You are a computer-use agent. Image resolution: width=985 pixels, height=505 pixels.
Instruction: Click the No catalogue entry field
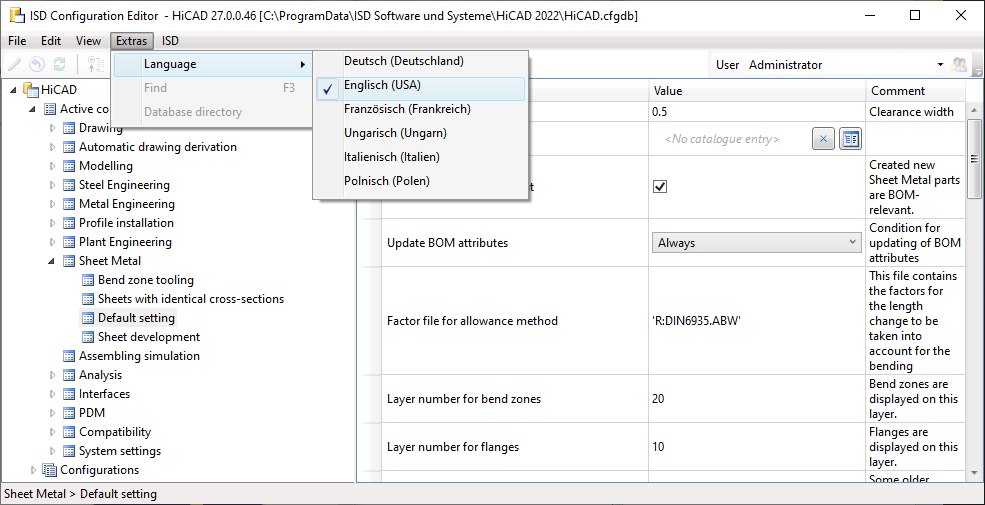(722, 139)
